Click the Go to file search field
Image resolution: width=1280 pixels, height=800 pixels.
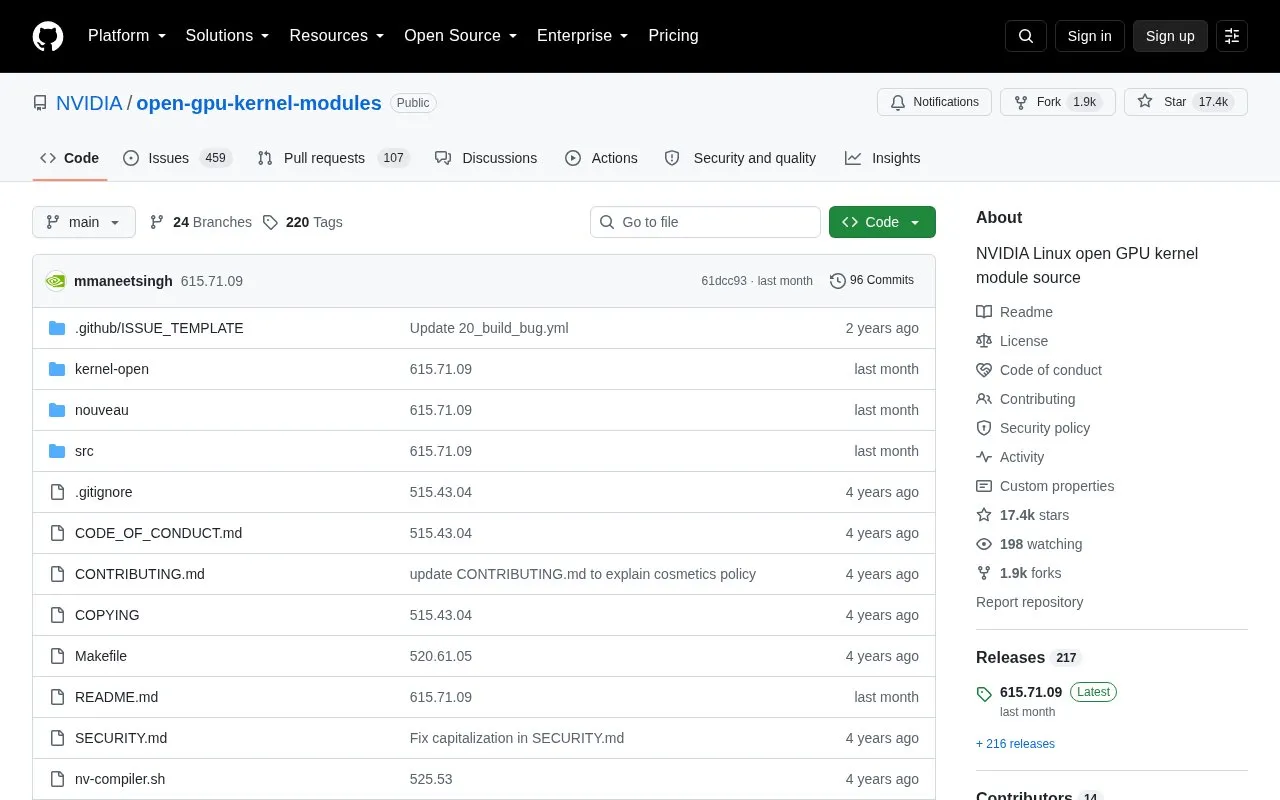pyautogui.click(x=705, y=222)
